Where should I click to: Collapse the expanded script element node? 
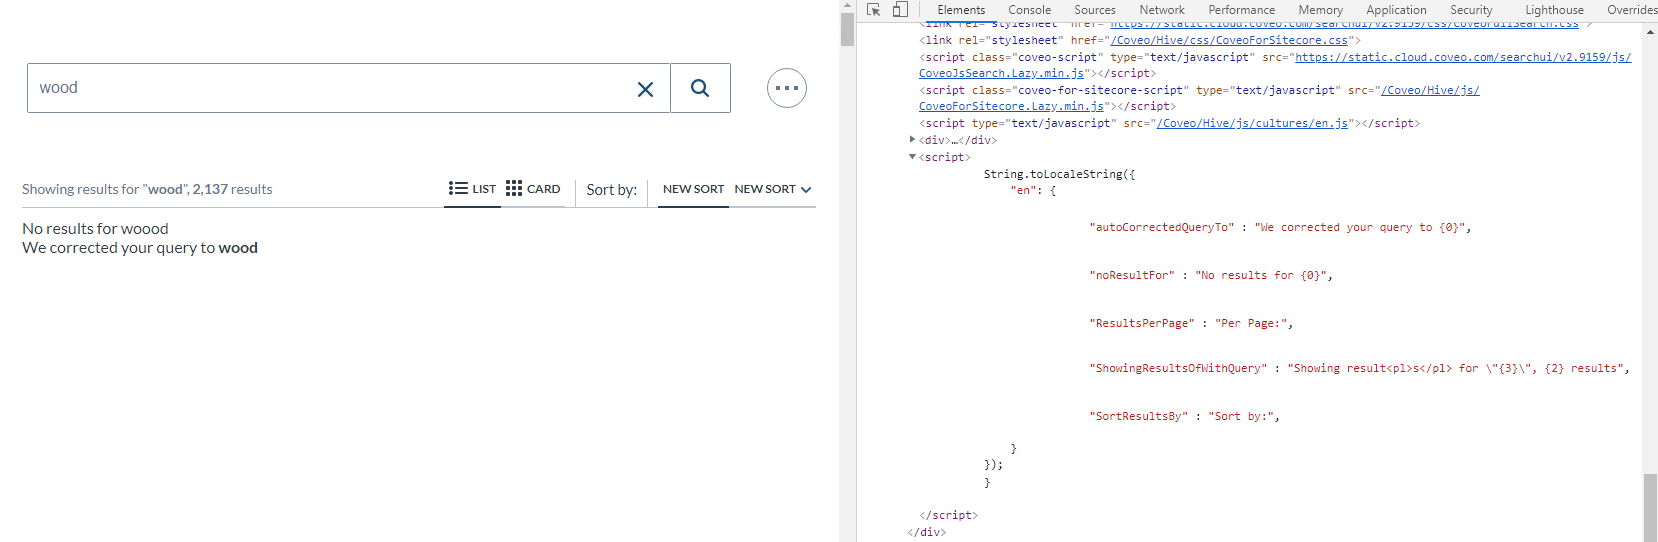click(912, 157)
